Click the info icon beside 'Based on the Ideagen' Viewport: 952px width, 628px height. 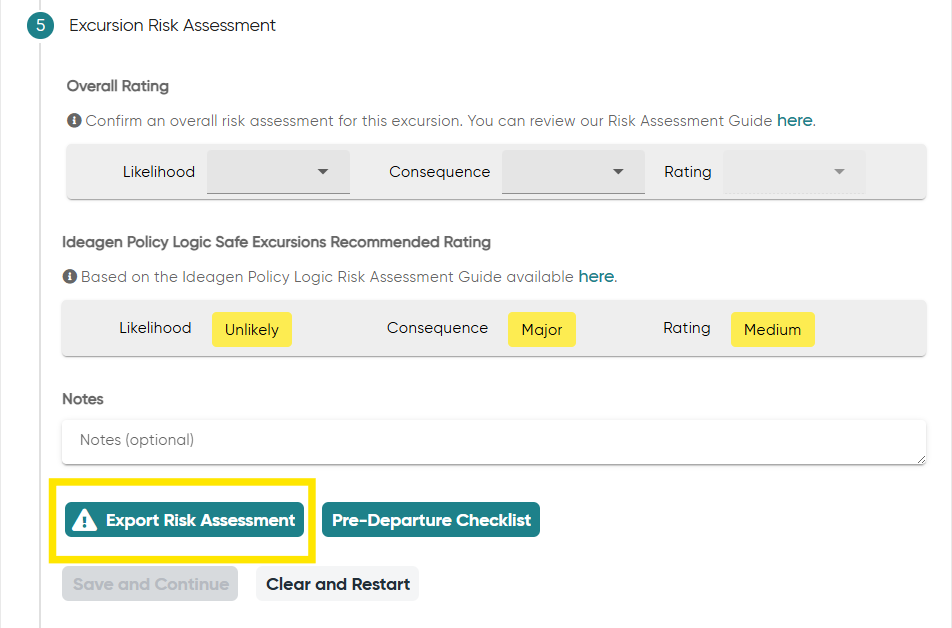(x=70, y=276)
